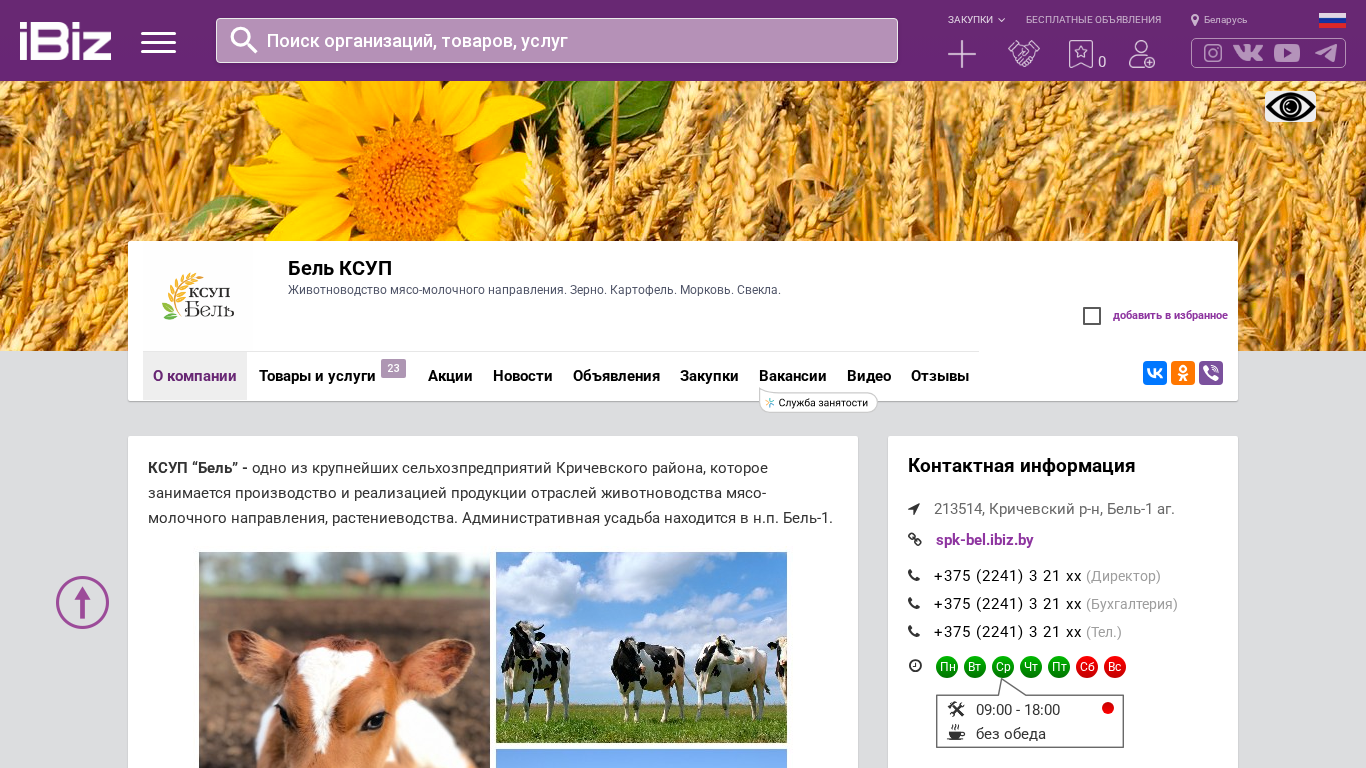Image resolution: width=1366 pixels, height=768 pixels.
Task: Click the Бель КСУП company logo
Action: pos(198,297)
